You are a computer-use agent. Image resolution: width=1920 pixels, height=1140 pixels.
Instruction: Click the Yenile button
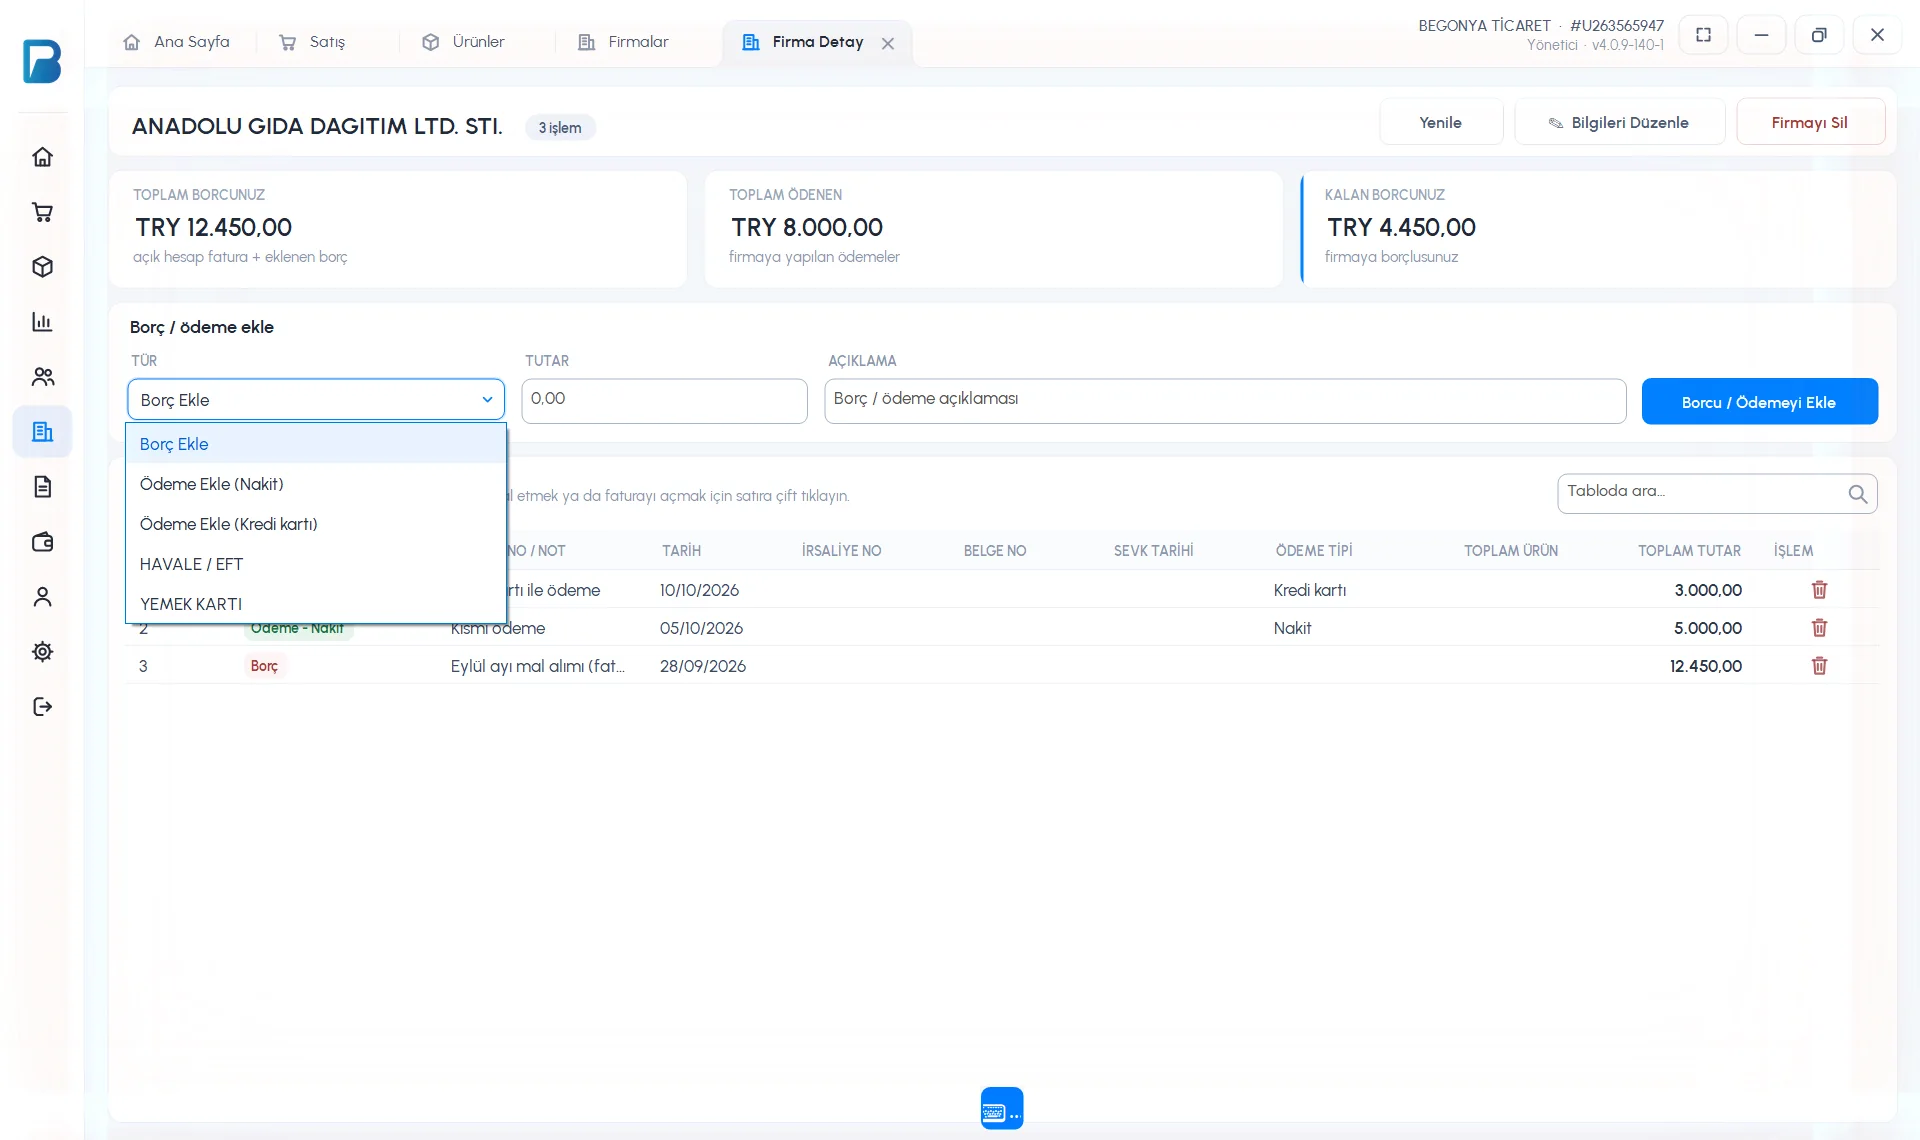(x=1441, y=122)
